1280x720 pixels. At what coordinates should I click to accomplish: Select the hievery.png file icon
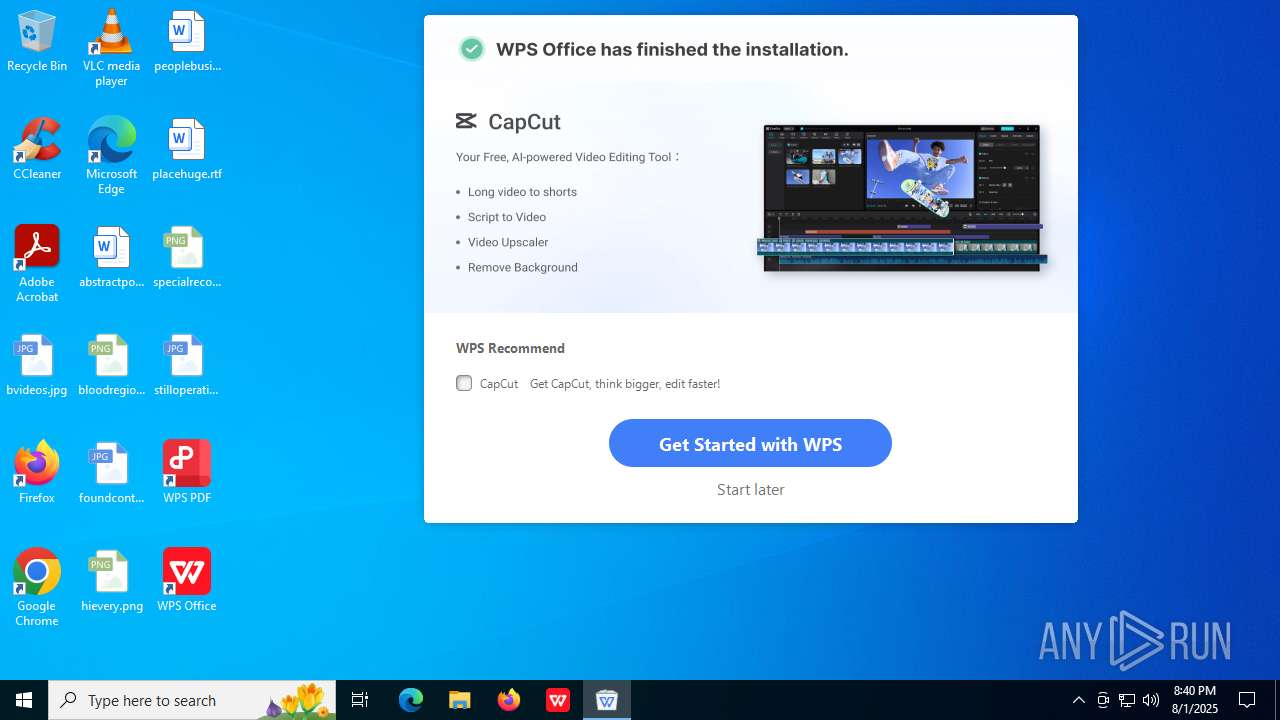click(111, 581)
